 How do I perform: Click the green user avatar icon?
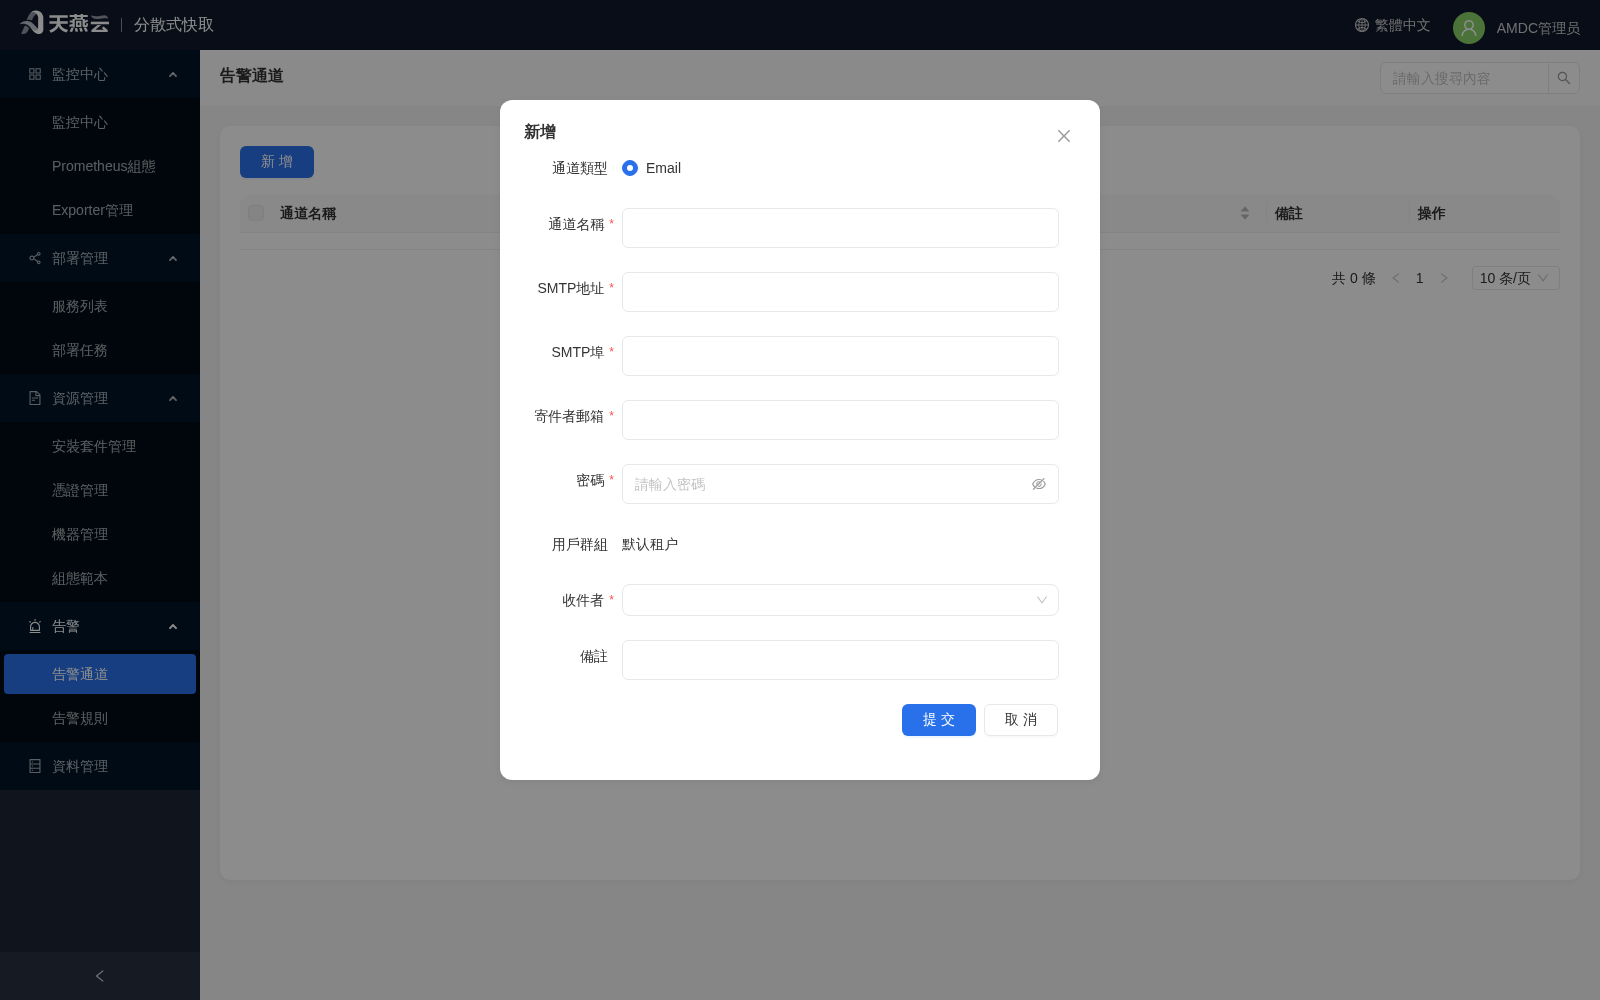pyautogui.click(x=1469, y=28)
